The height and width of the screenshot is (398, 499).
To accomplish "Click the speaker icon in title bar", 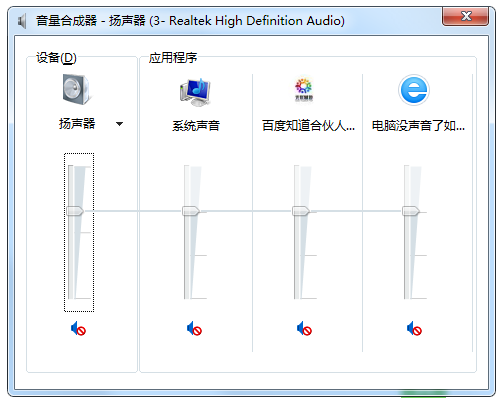I will click(x=22, y=21).
